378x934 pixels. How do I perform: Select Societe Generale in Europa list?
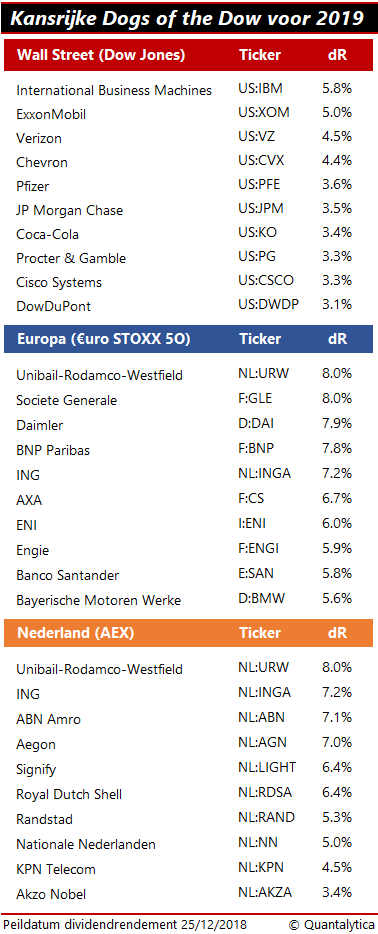point(67,400)
